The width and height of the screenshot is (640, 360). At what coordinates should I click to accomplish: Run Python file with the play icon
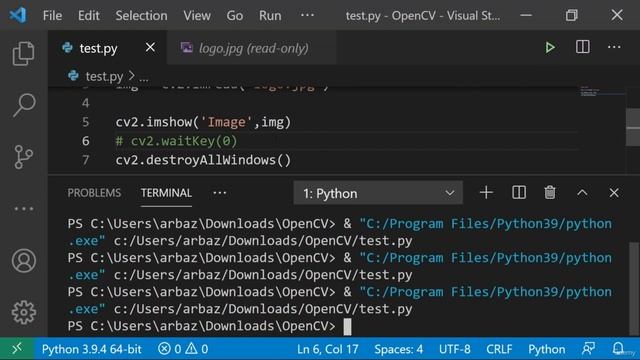(550, 47)
